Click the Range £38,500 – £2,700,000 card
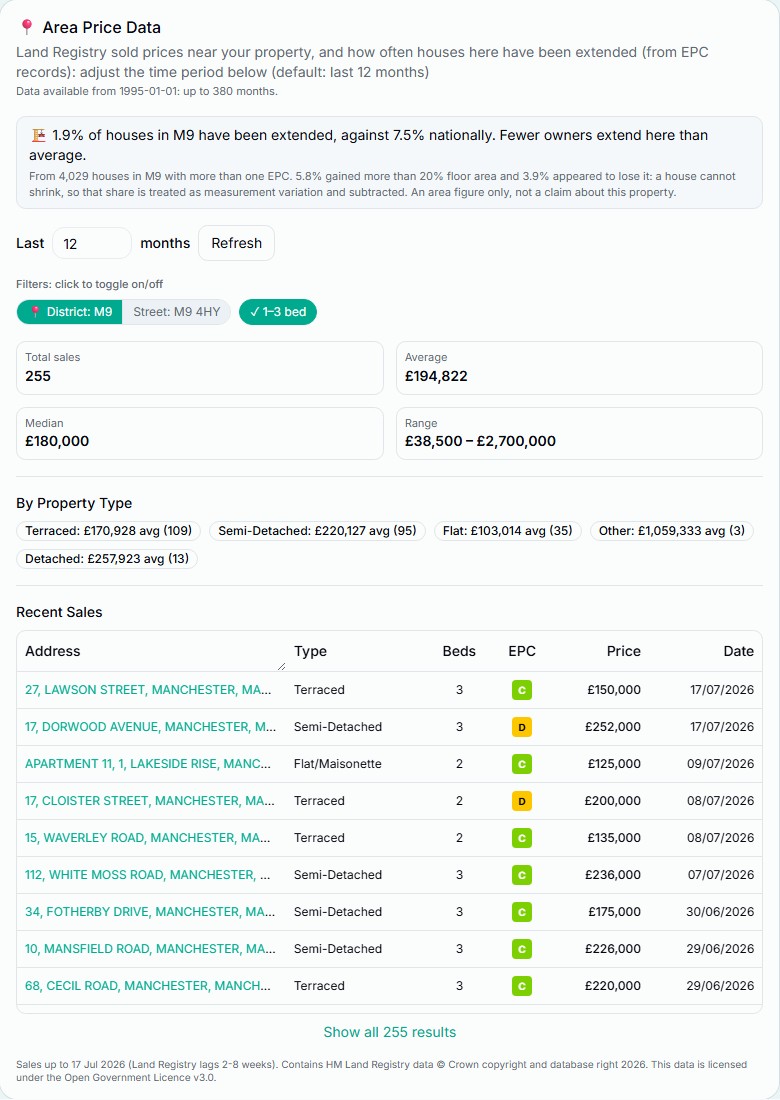This screenshot has width=780, height=1100. 579,434
